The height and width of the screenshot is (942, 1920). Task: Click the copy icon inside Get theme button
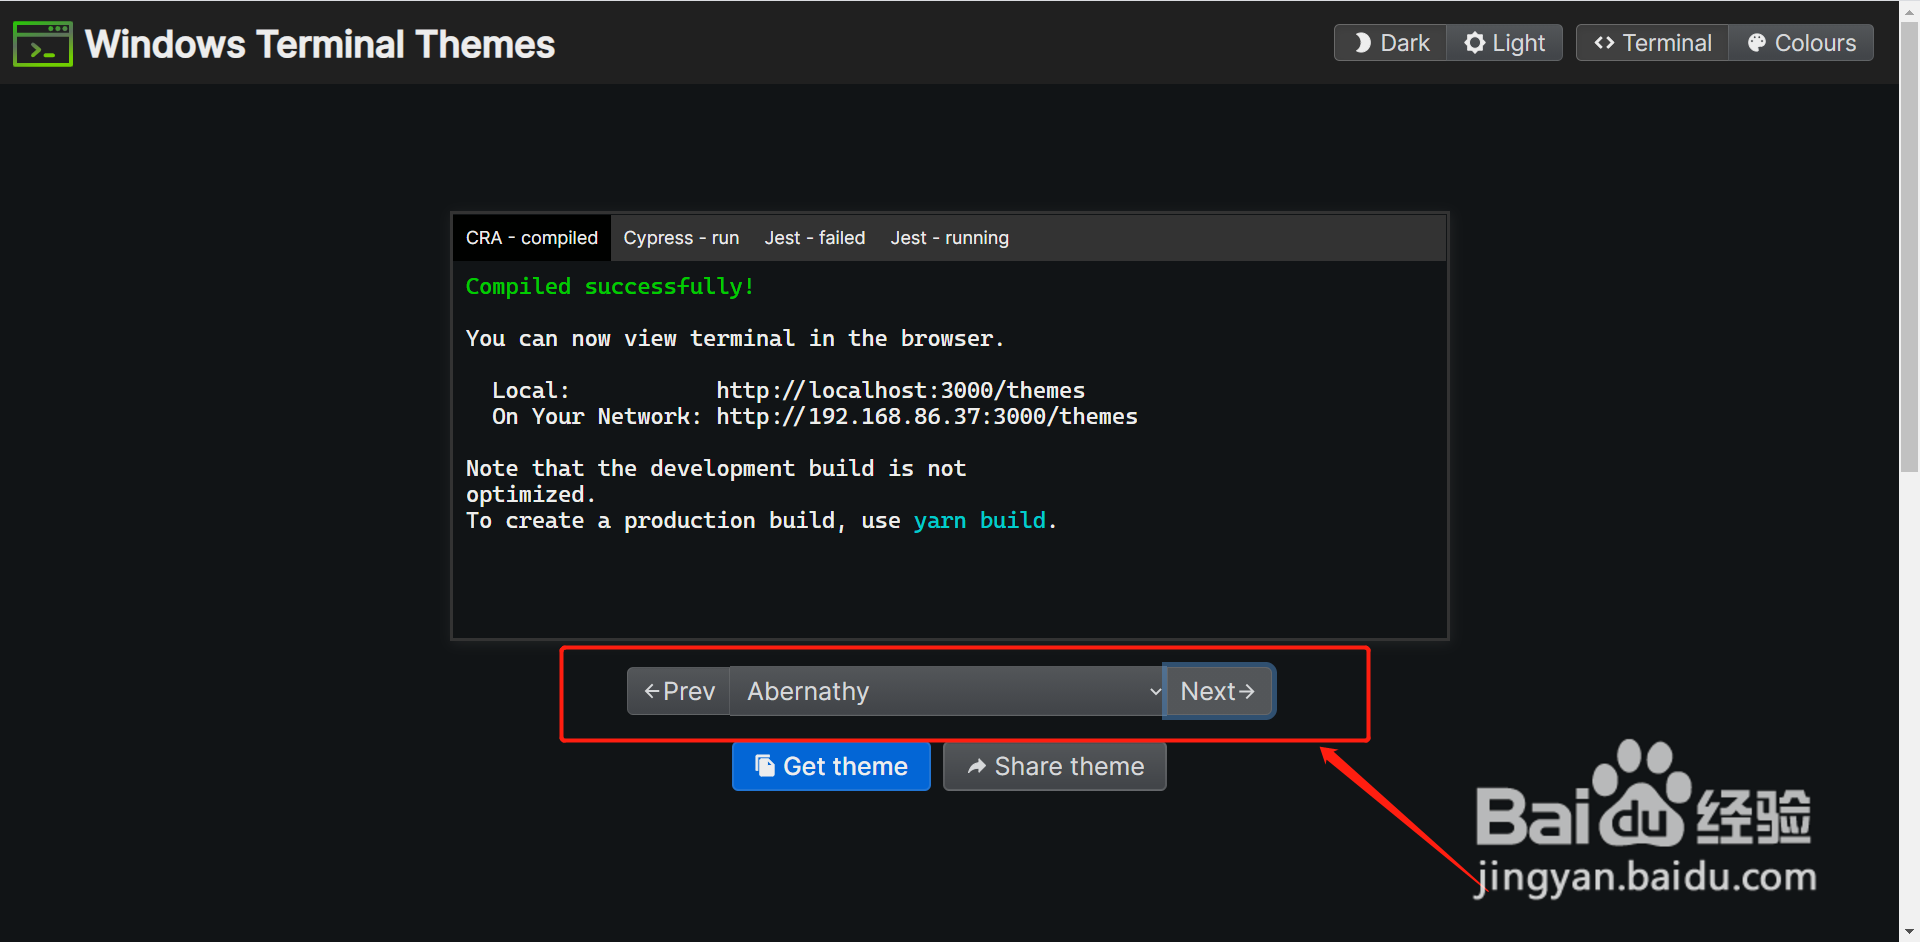[764, 766]
